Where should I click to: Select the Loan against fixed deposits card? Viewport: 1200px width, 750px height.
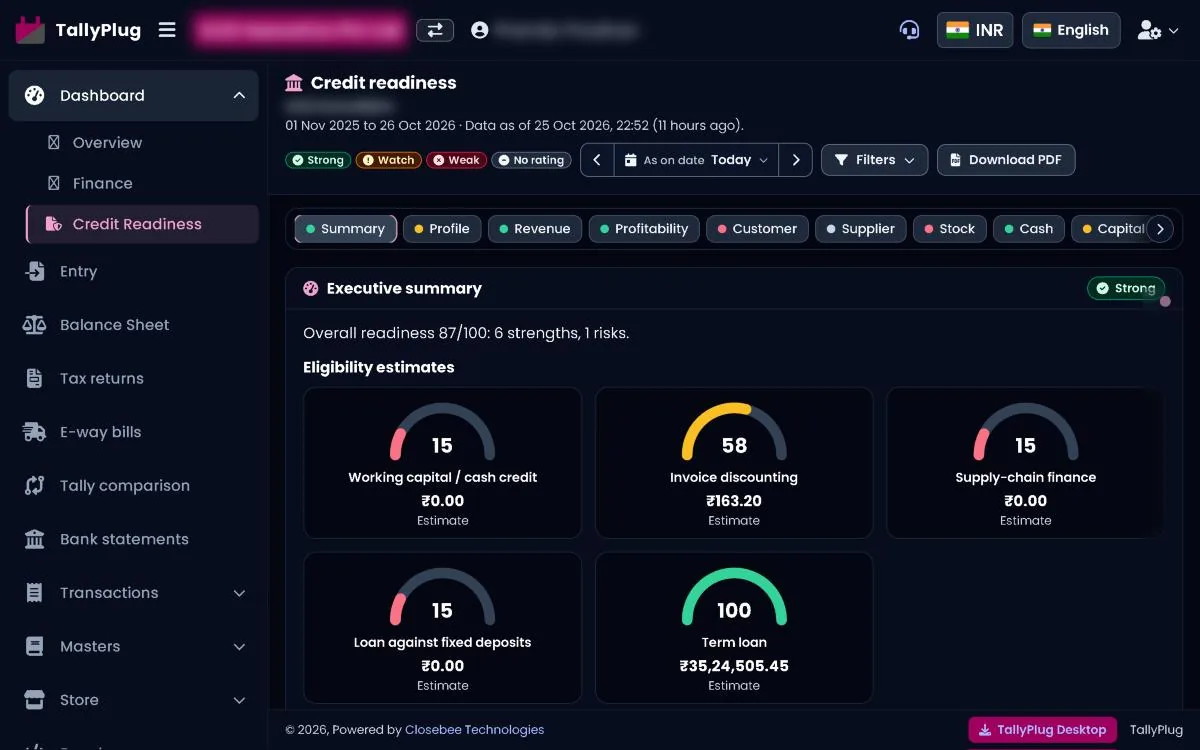[443, 628]
